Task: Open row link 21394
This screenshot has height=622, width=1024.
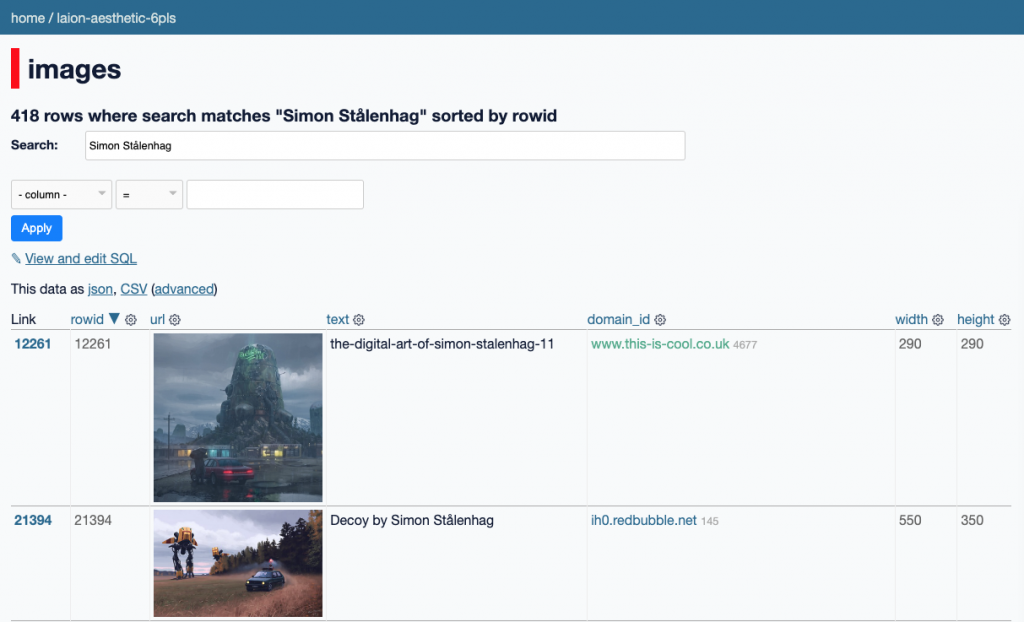Action: click(x=33, y=521)
